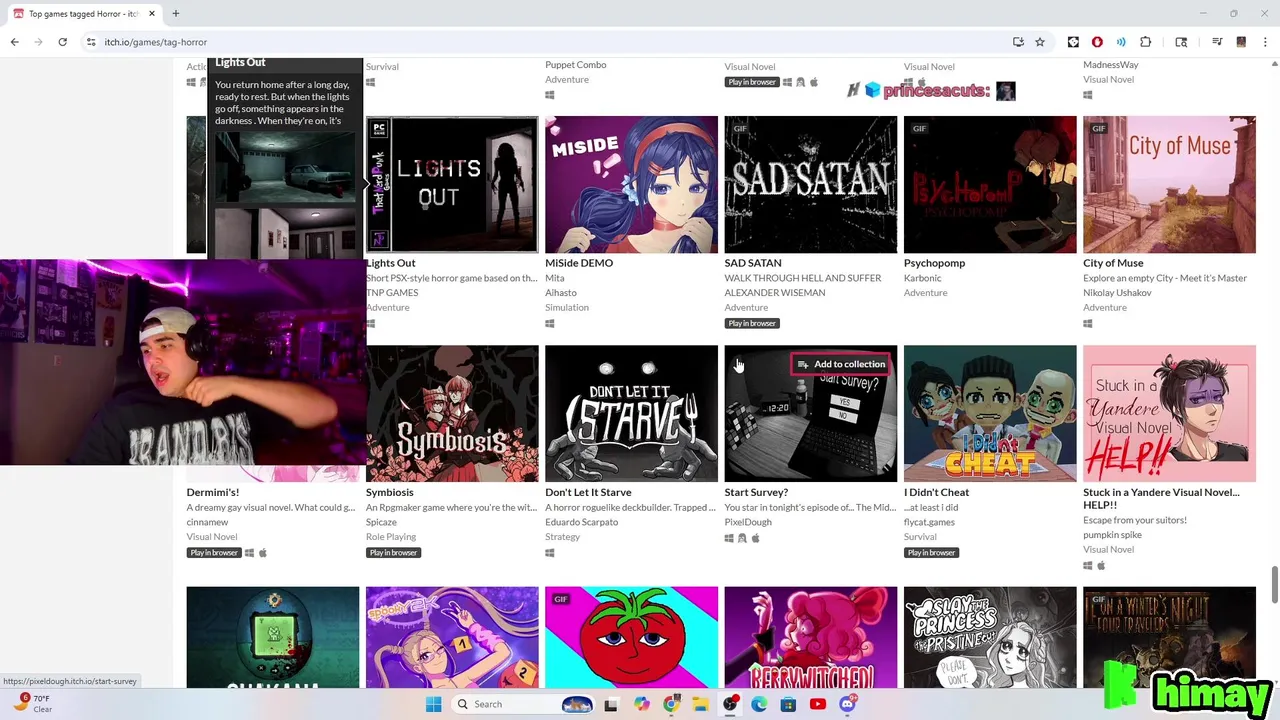This screenshot has height=720, width=1280.
Task: Open the MiSide DEMO game thumbnail
Action: 631,185
